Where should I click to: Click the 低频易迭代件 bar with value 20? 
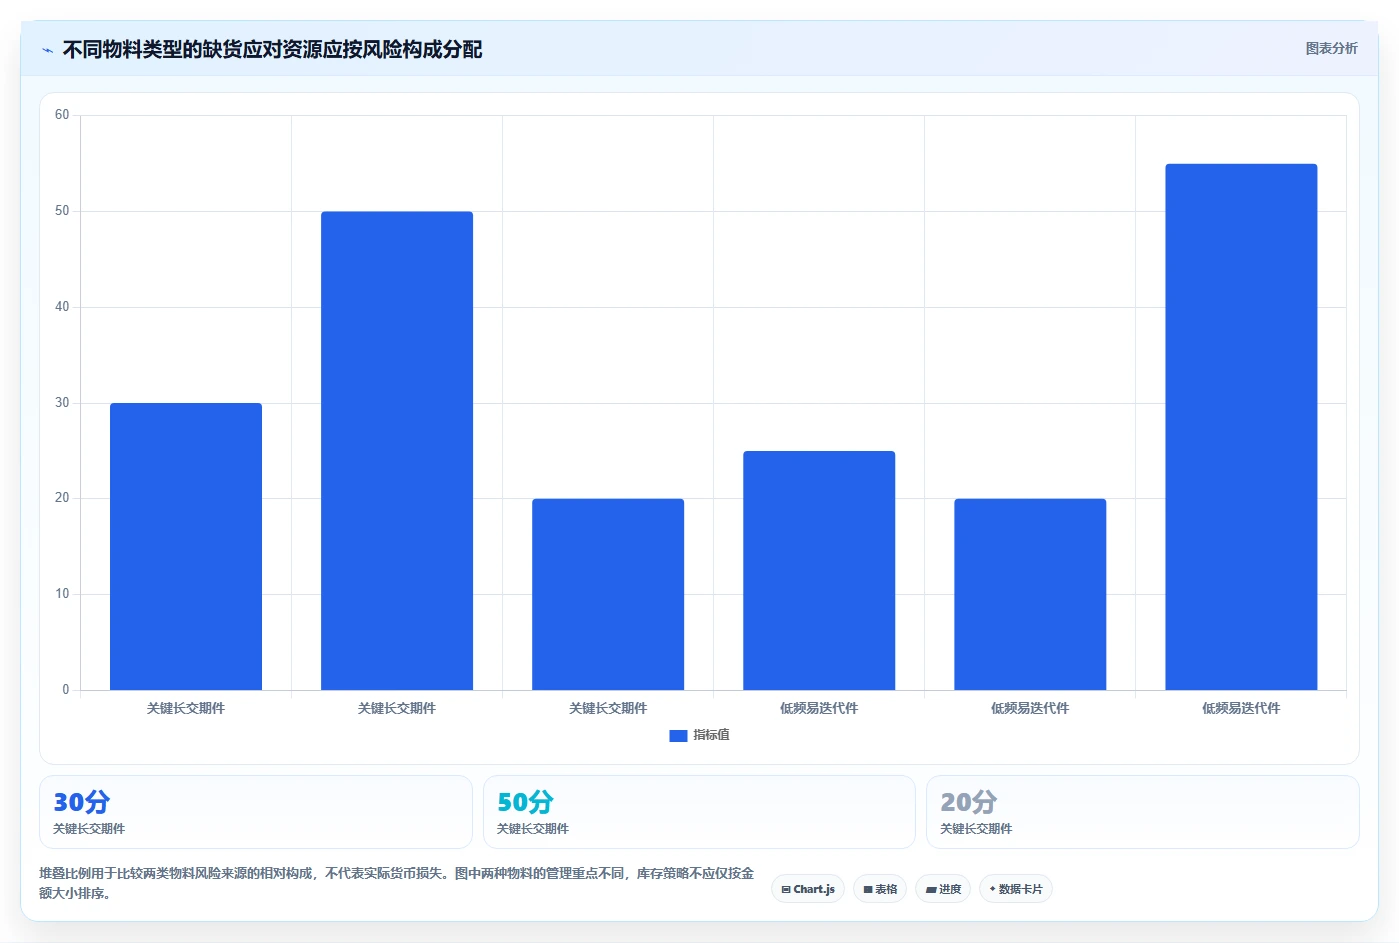click(1030, 594)
